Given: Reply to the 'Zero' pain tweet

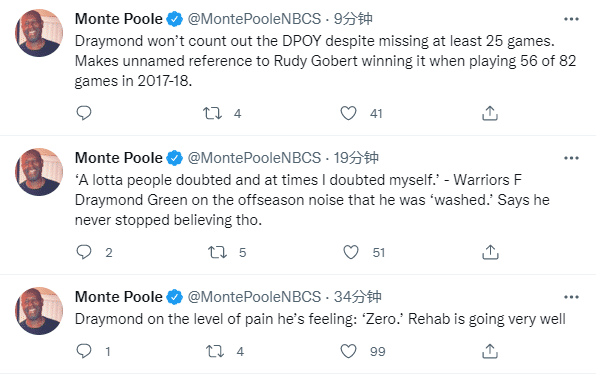Looking at the screenshot, I should [84, 351].
